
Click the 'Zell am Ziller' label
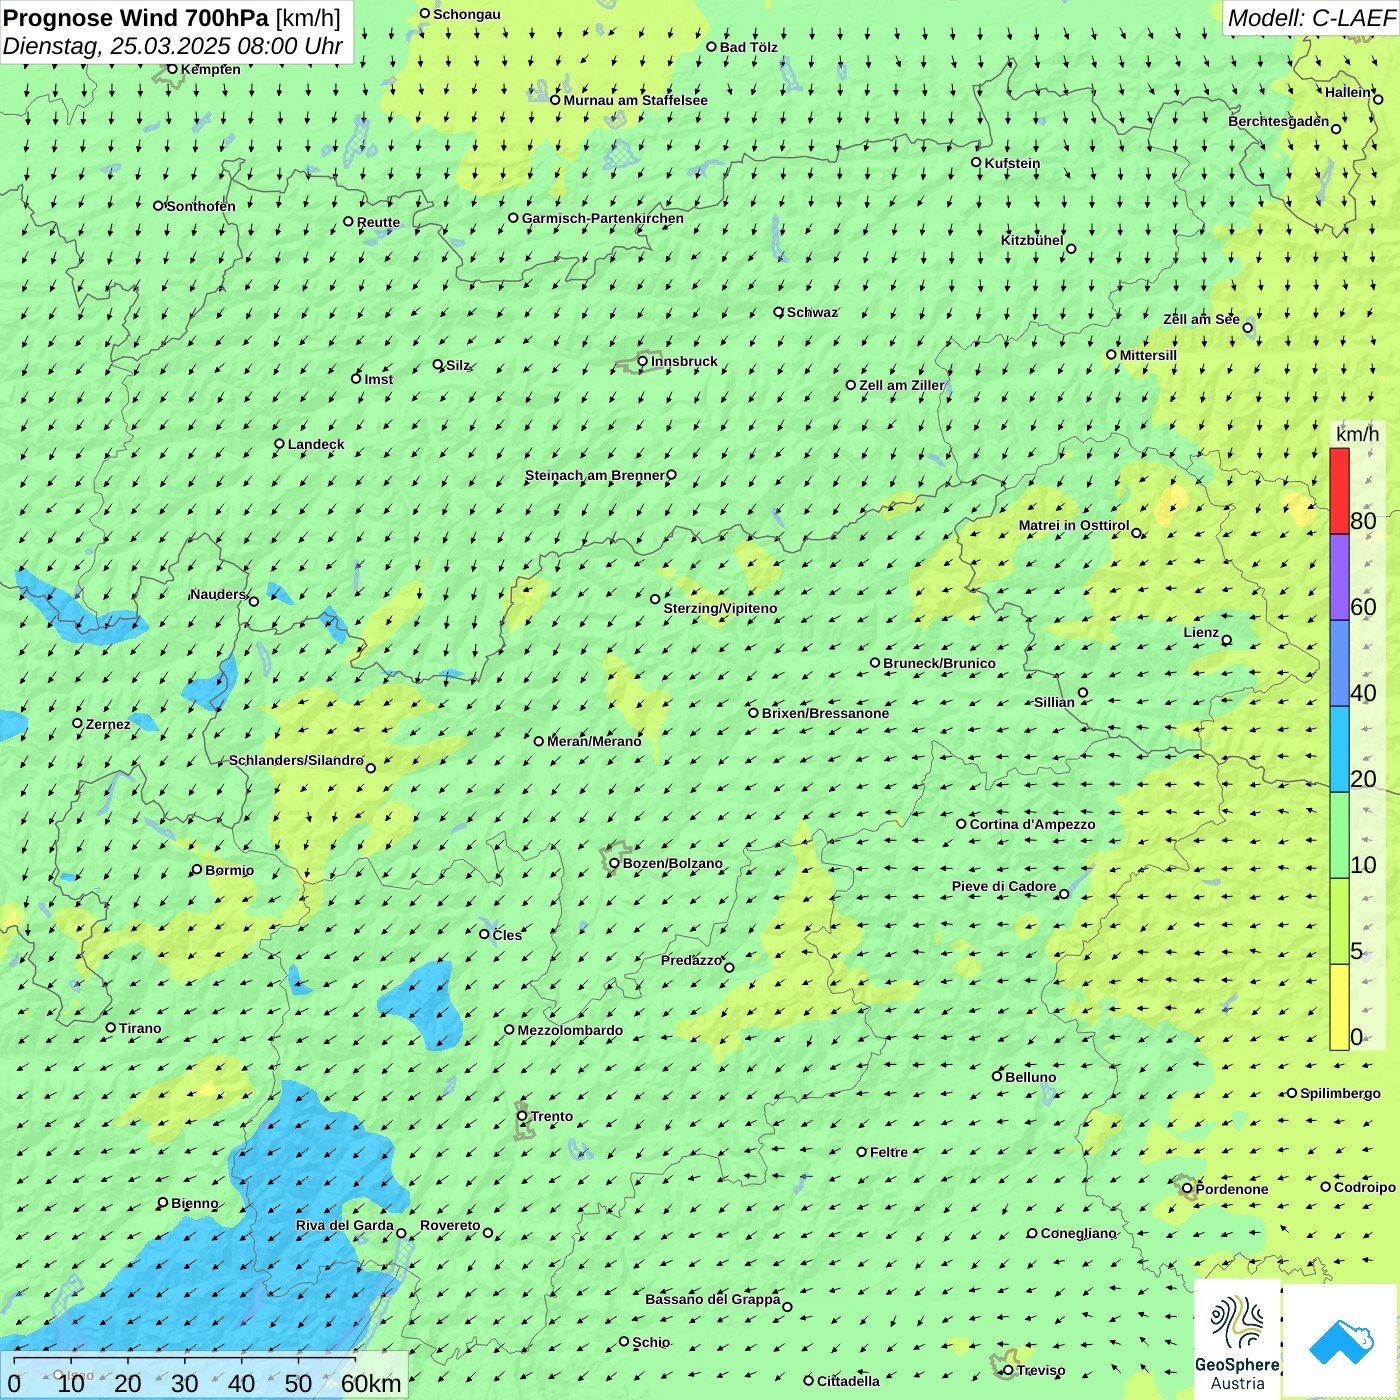point(901,385)
